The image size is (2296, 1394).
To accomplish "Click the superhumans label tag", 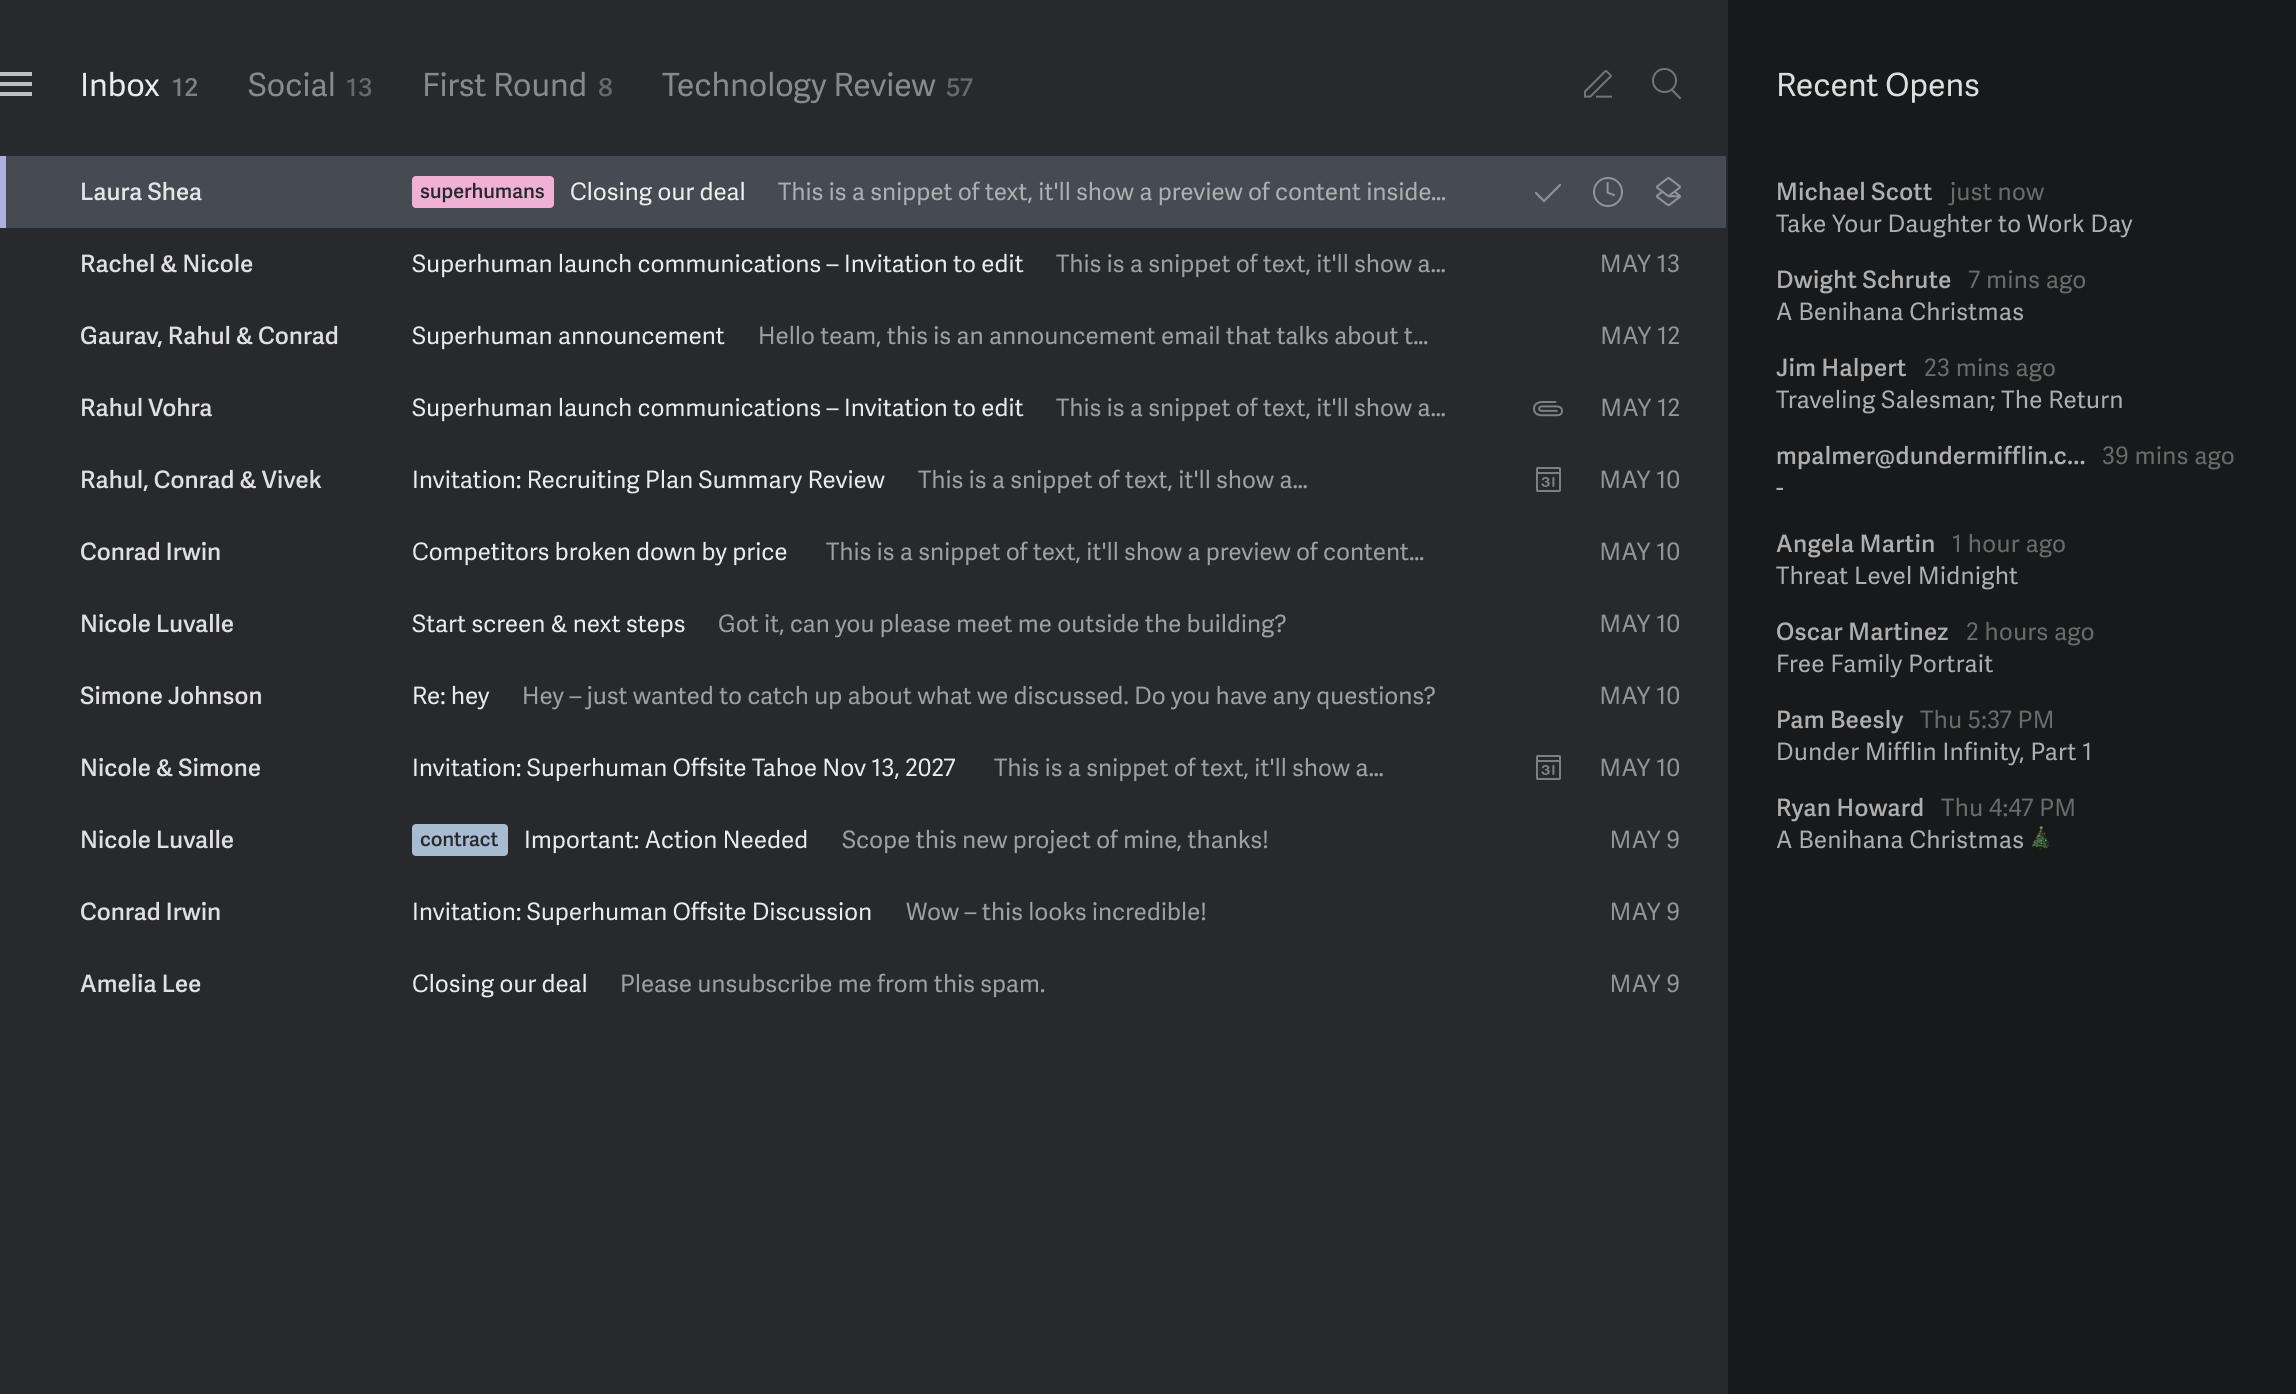I will coord(482,192).
